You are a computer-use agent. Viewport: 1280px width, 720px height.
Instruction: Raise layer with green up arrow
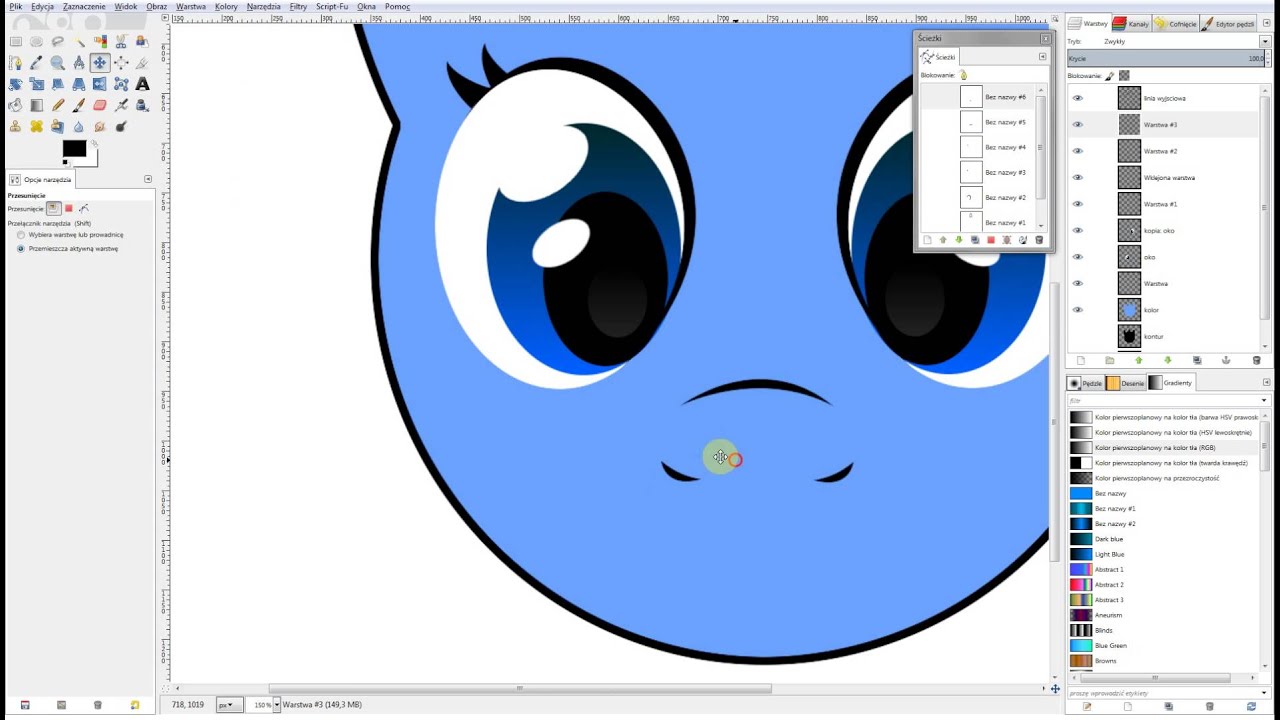click(1139, 360)
